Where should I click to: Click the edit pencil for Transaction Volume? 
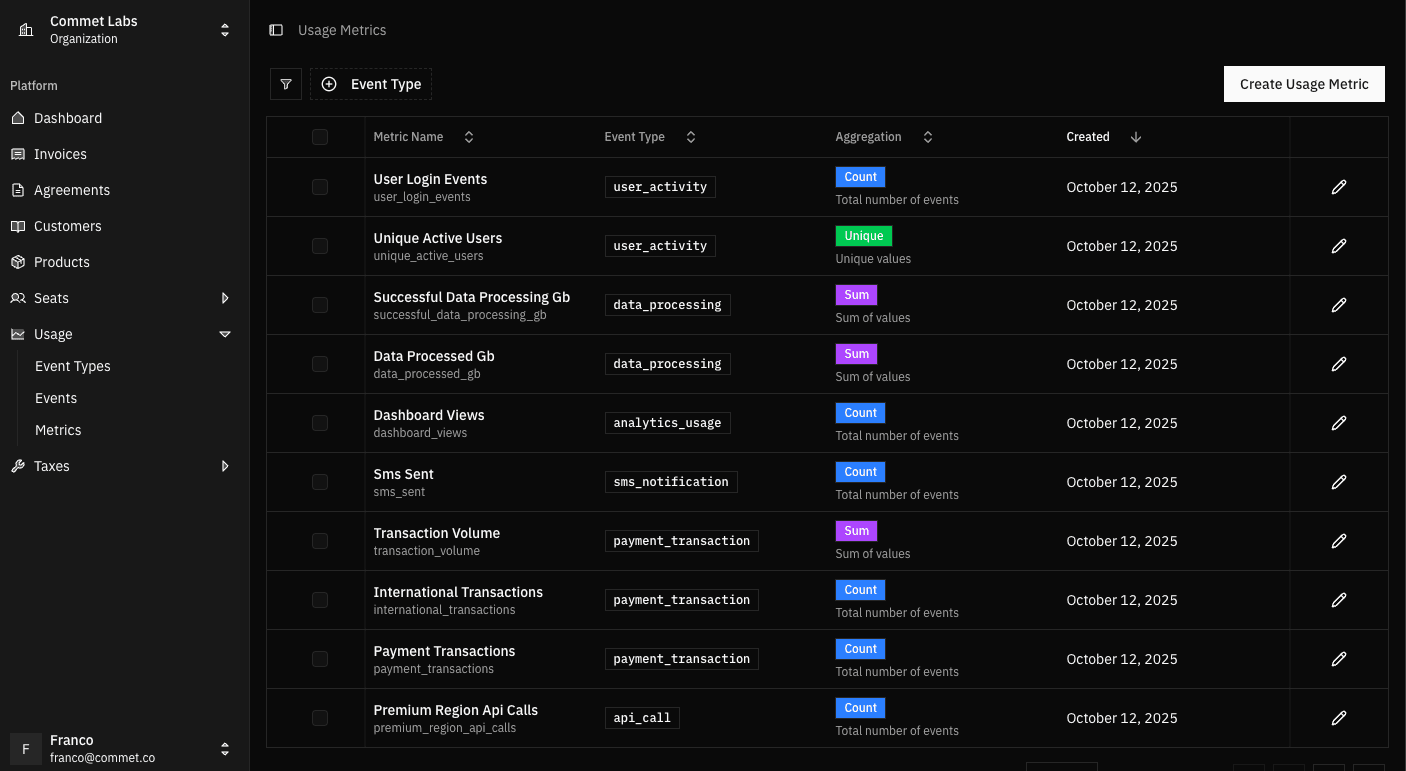coord(1339,541)
